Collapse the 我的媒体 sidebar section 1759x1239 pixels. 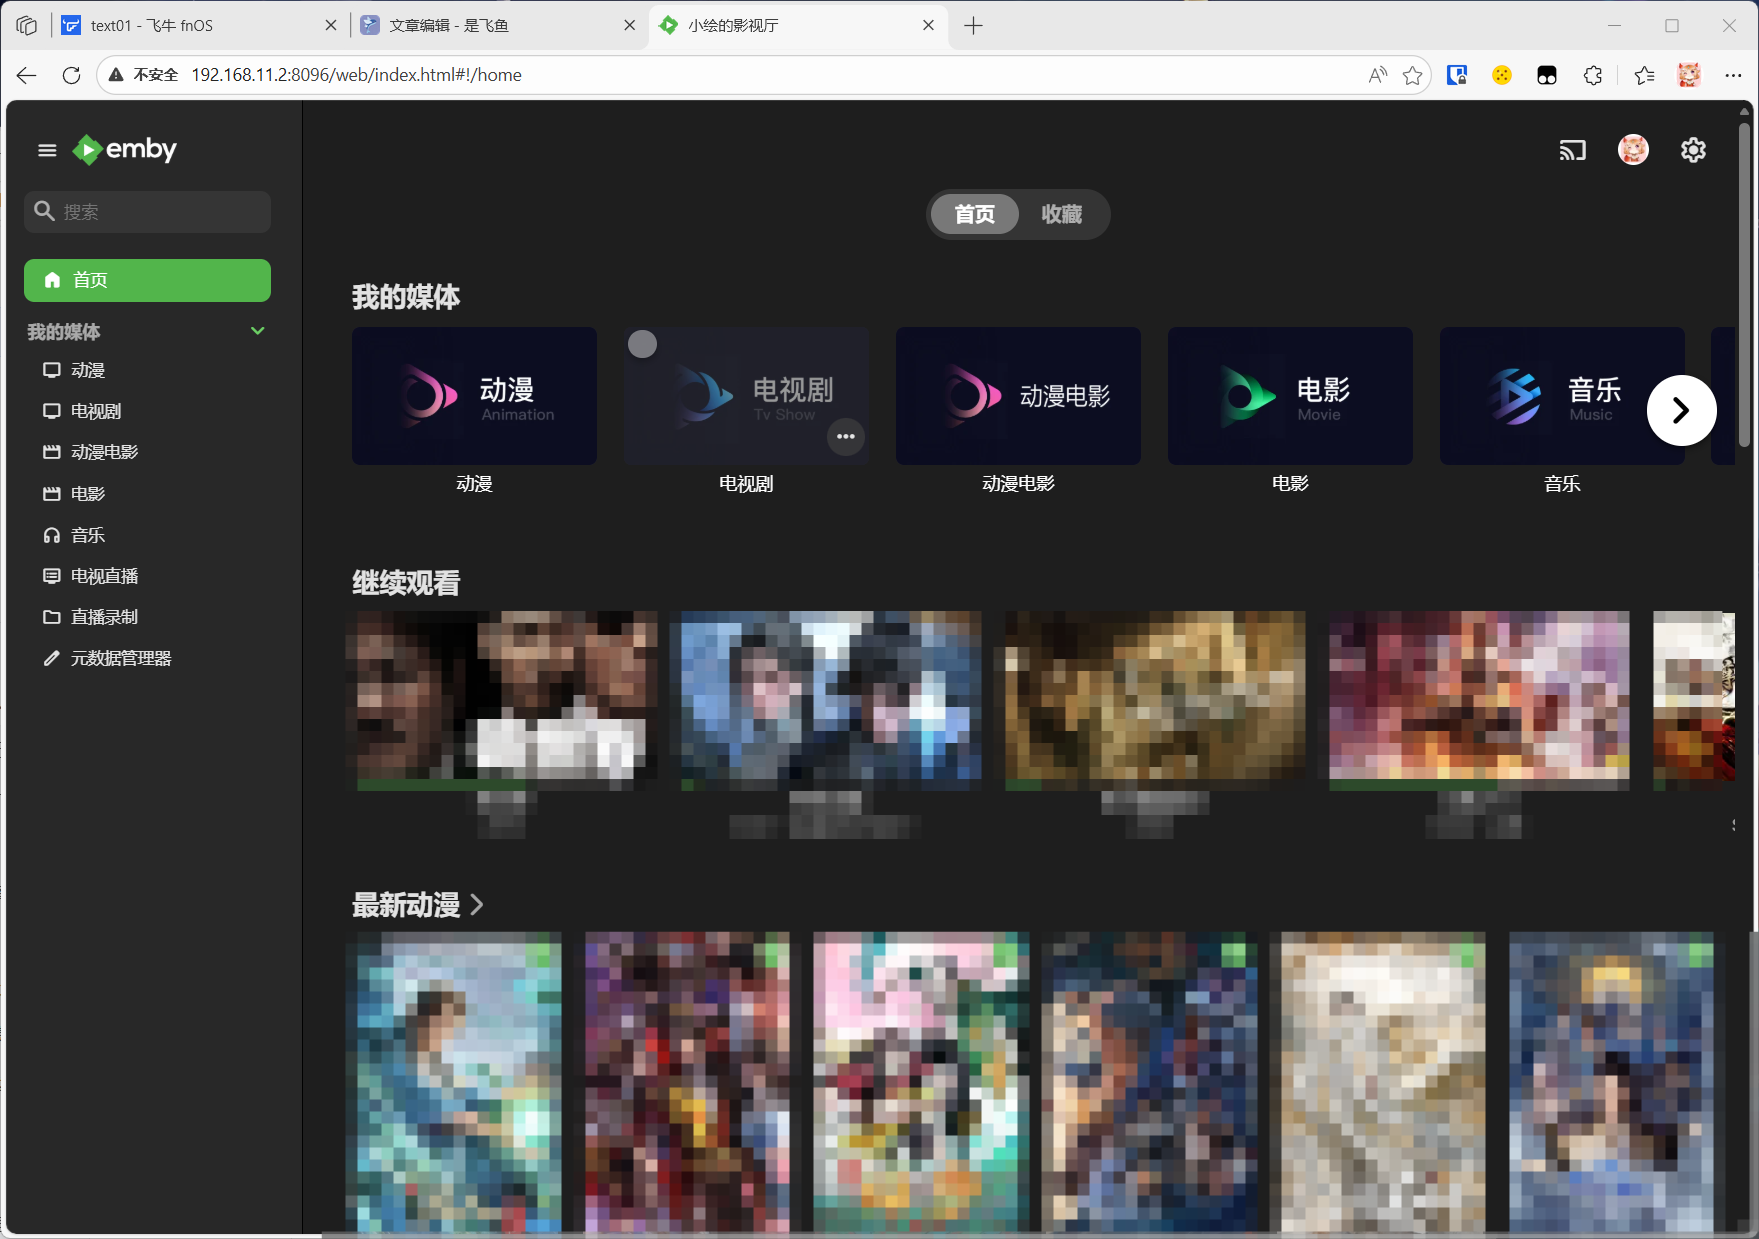257,331
